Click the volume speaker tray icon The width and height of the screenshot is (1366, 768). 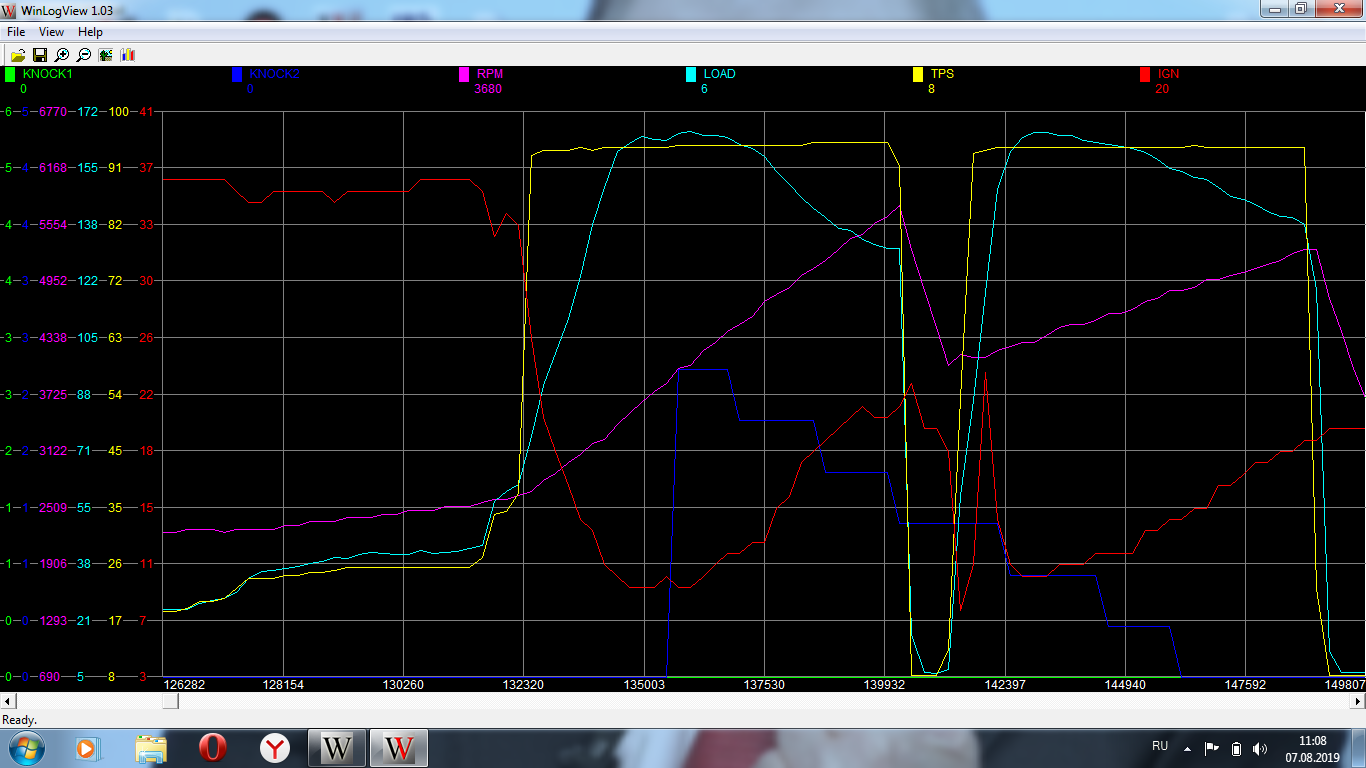1260,748
